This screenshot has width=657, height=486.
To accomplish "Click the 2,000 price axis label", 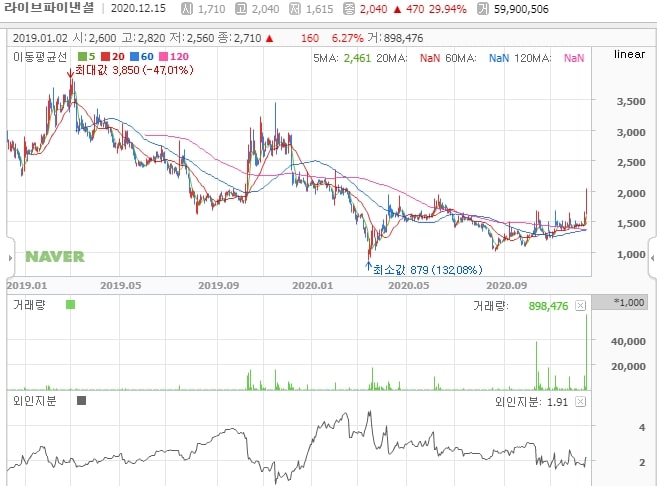I will (631, 194).
